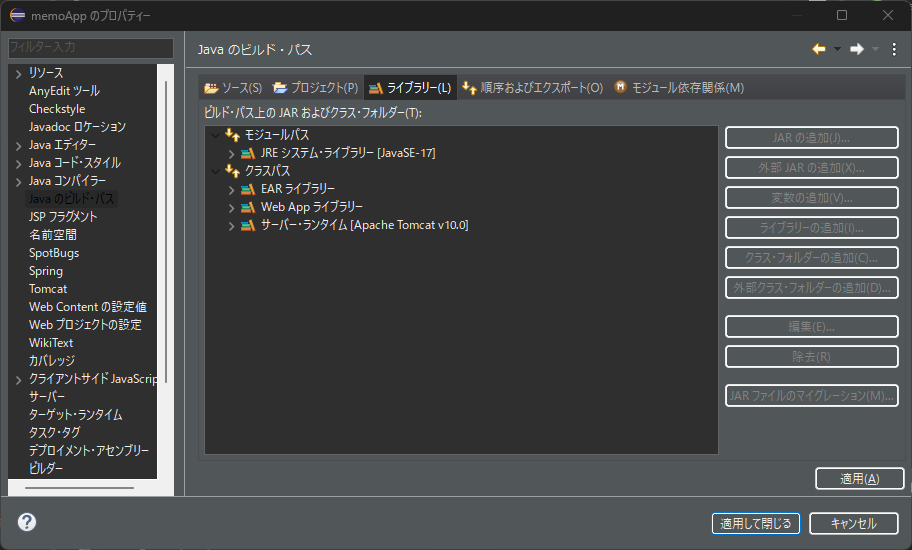This screenshot has height=550, width=912.
Task: Expand the Web App ライブラリー node
Action: [231, 208]
